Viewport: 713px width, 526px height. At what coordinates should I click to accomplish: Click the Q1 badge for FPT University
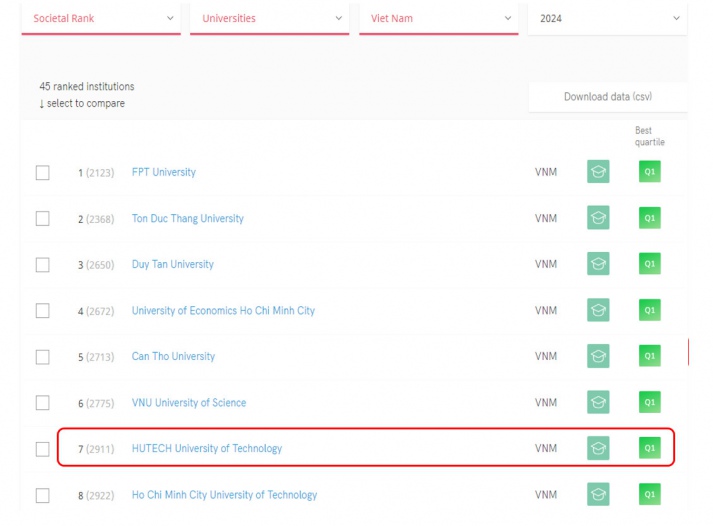(x=649, y=171)
